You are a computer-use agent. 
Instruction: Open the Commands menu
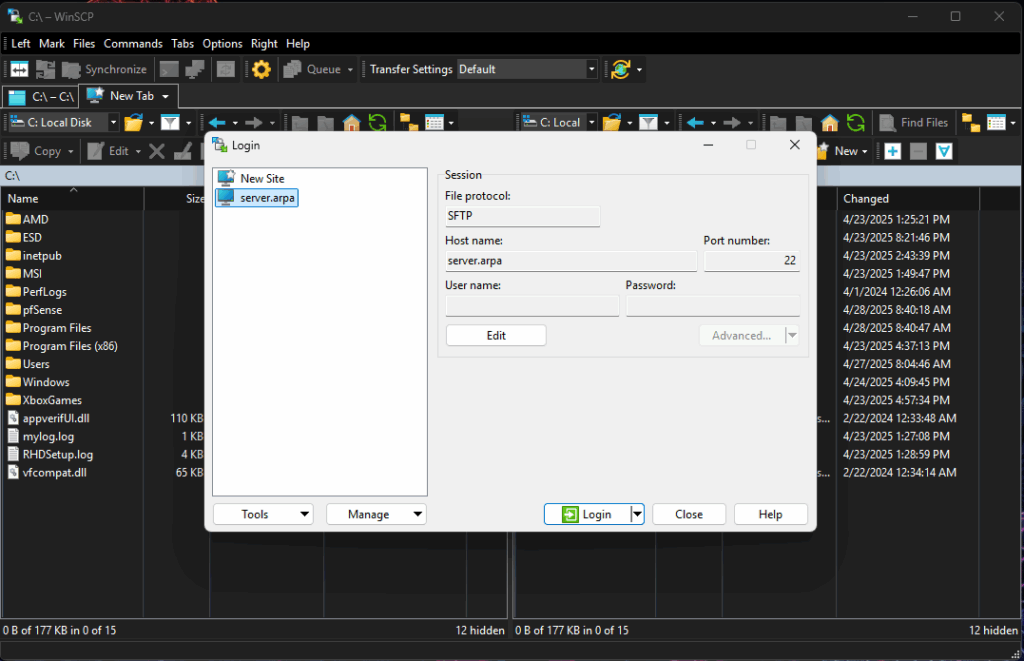133,44
